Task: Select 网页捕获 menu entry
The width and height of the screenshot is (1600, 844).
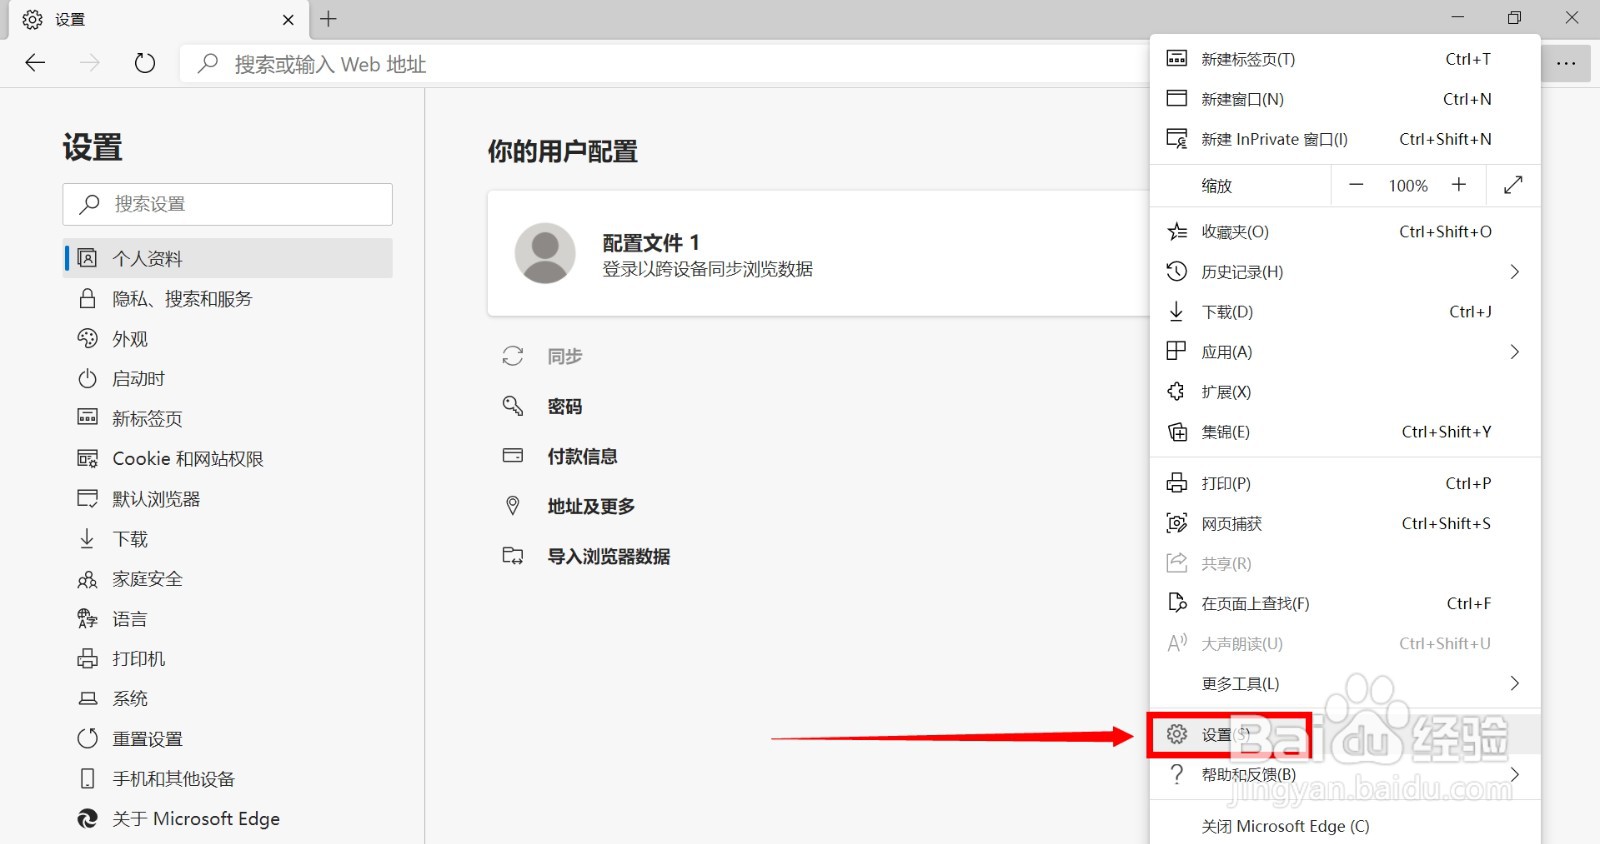Action: pos(1345,523)
